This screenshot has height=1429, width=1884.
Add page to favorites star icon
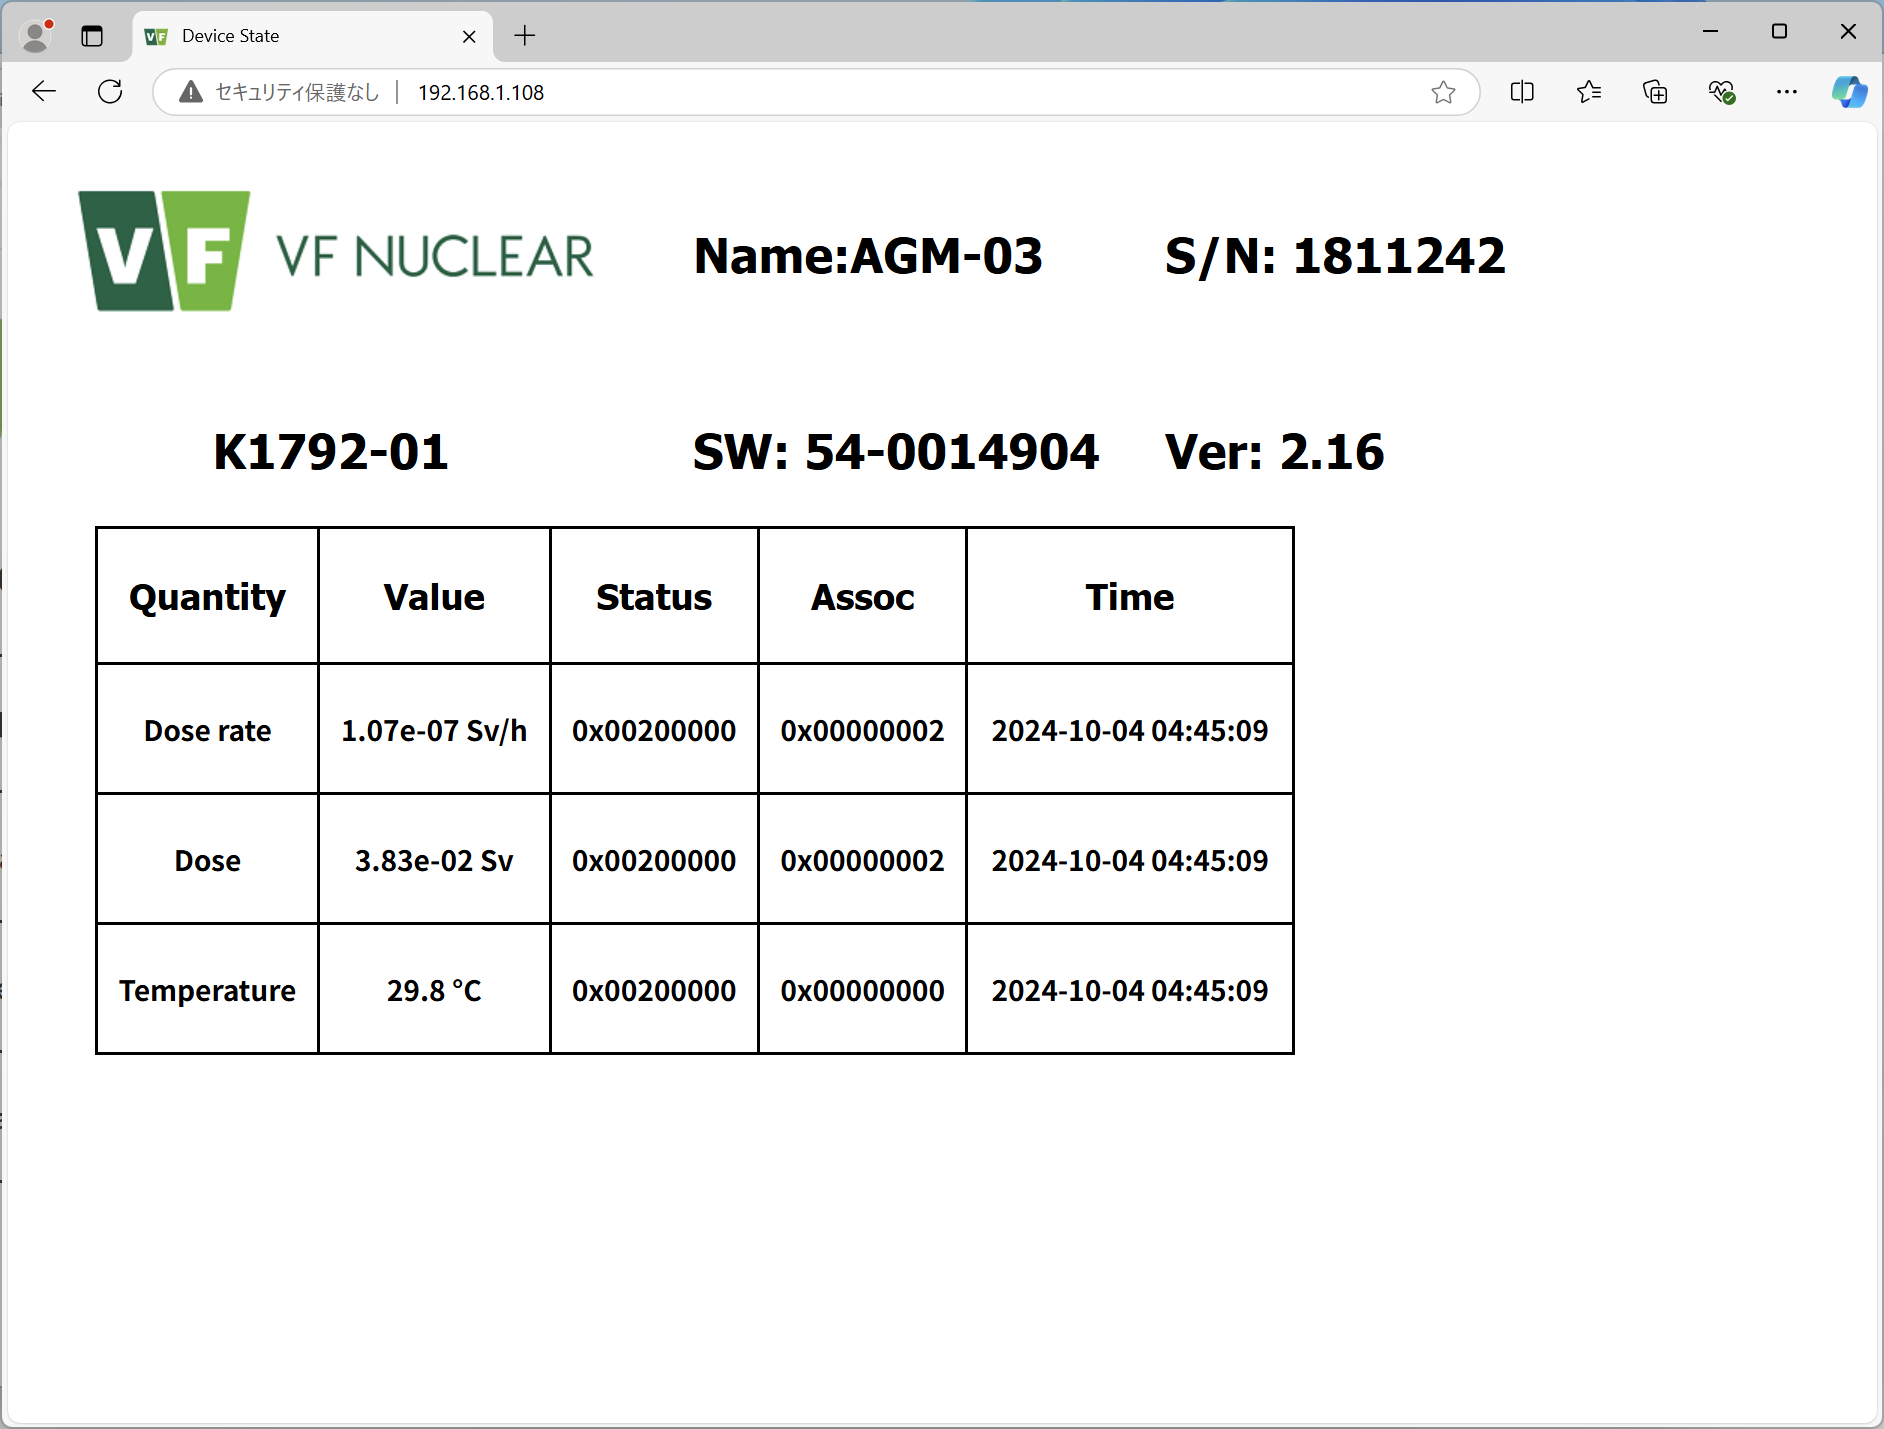pyautogui.click(x=1443, y=92)
